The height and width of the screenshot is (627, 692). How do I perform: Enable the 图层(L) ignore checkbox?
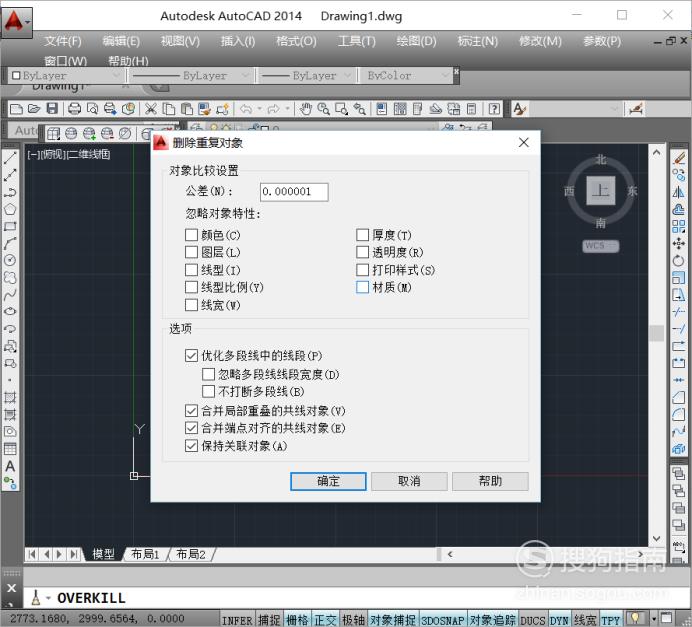pyautogui.click(x=191, y=252)
